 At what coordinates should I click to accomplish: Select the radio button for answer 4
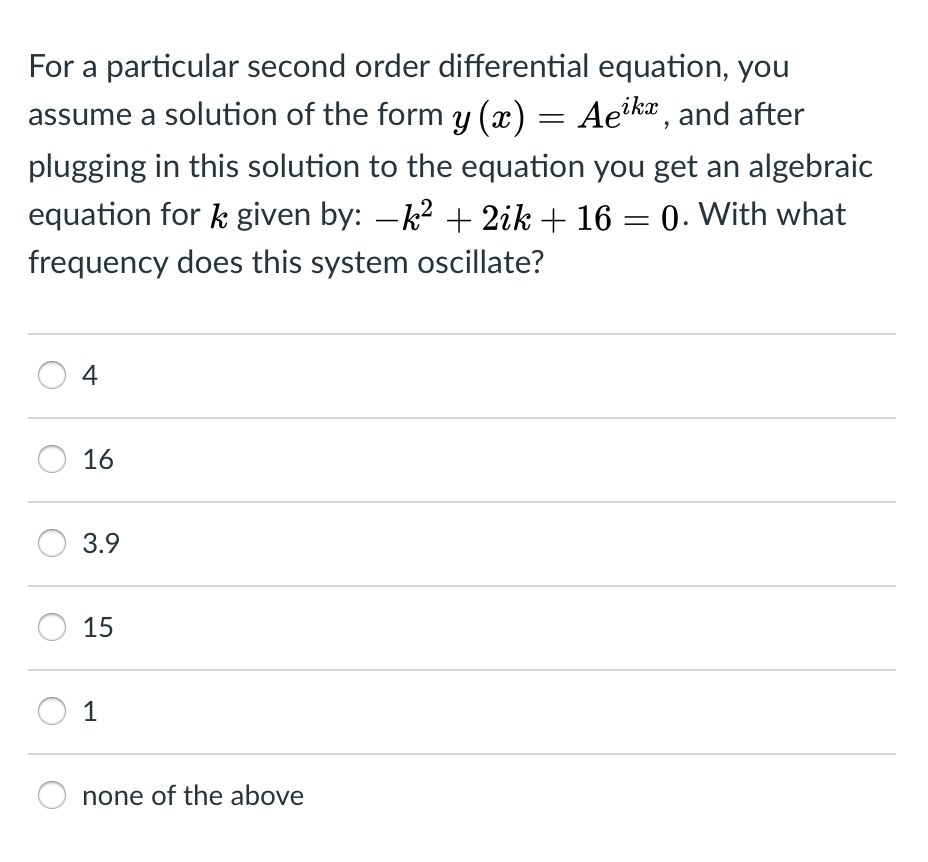click(52, 375)
